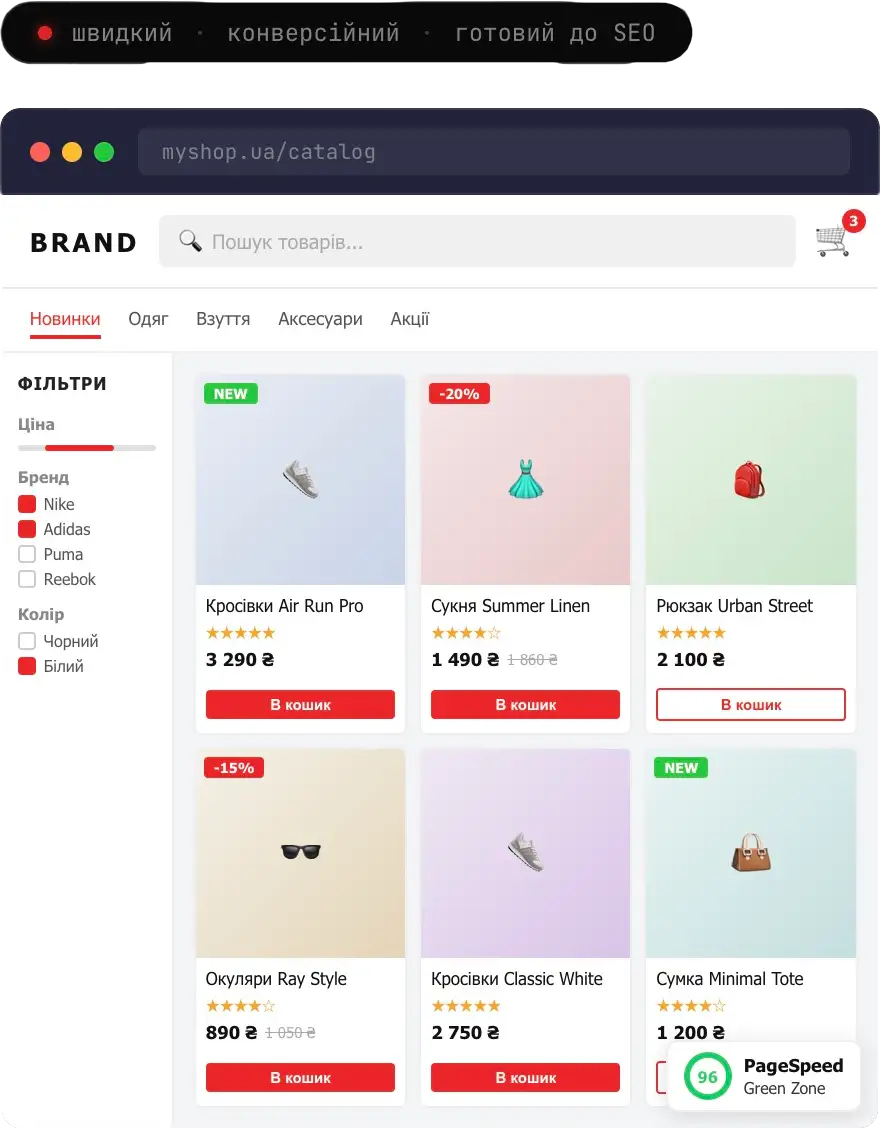Click the Ціна price range slider

[x=87, y=448]
